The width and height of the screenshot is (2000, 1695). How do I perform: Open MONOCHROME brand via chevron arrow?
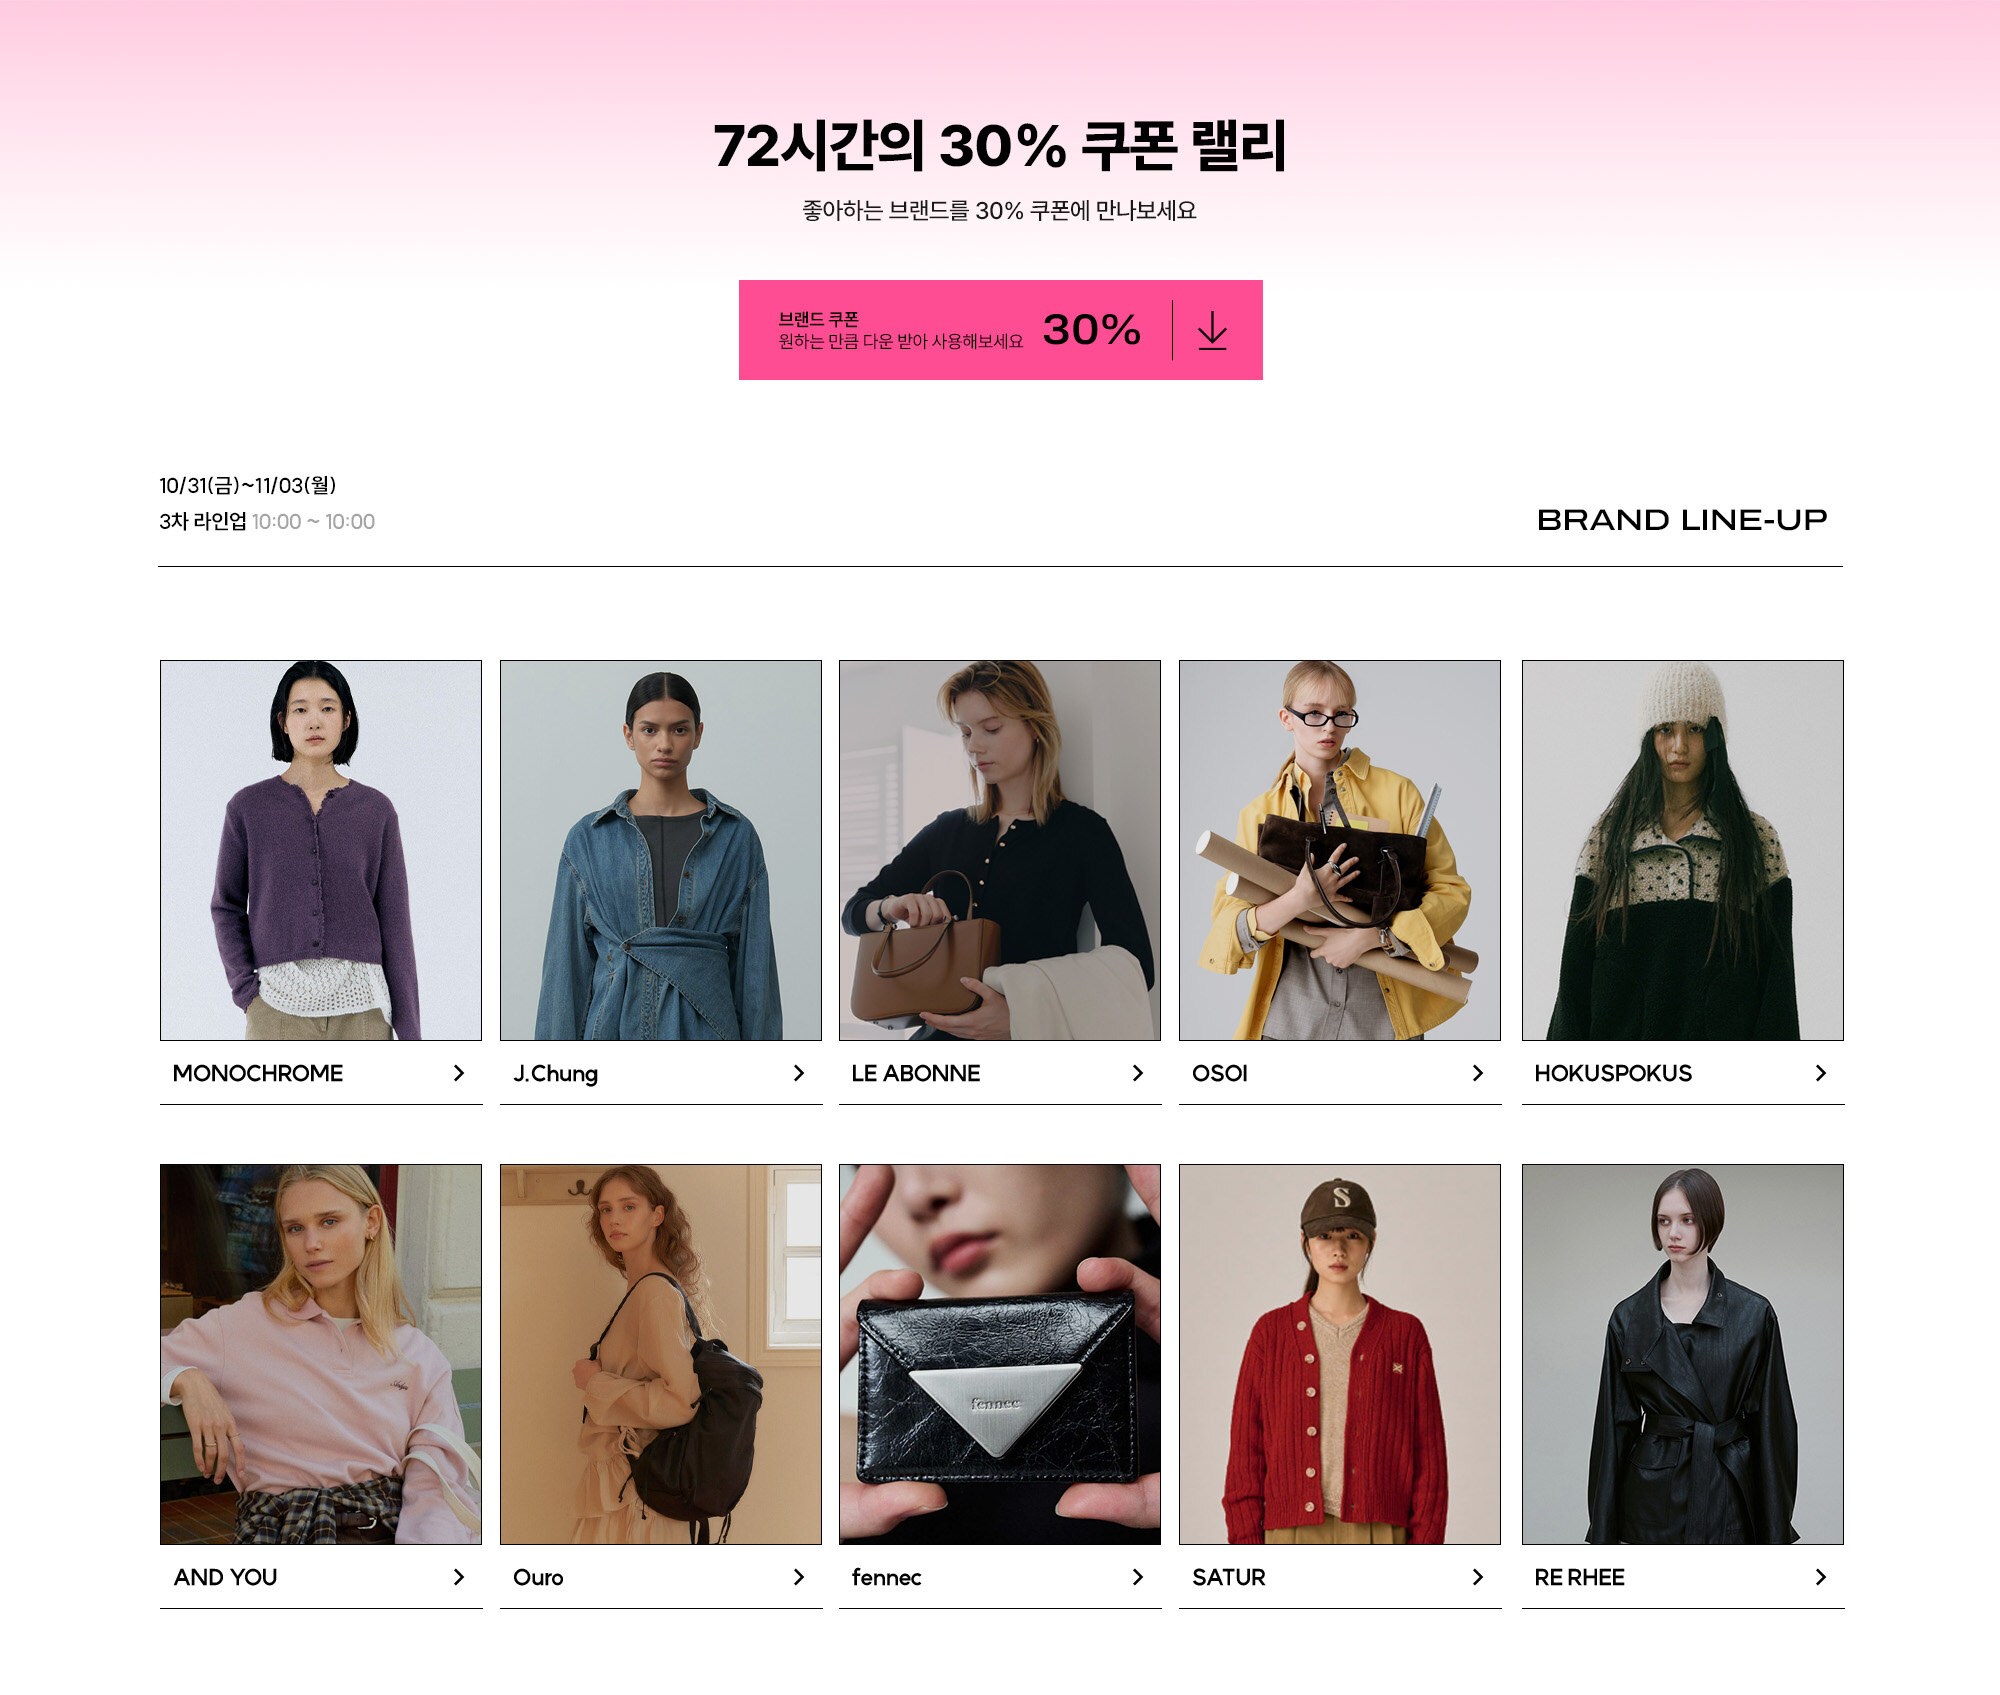coord(459,1073)
